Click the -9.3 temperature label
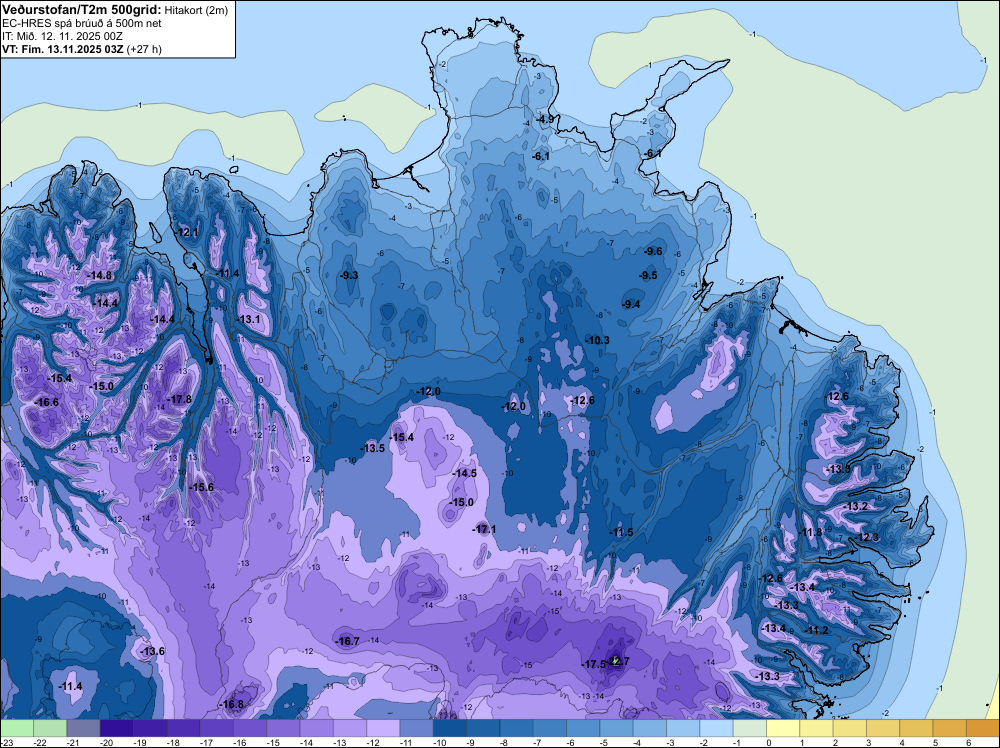Screen dimensions: 1000x748 pos(348,275)
